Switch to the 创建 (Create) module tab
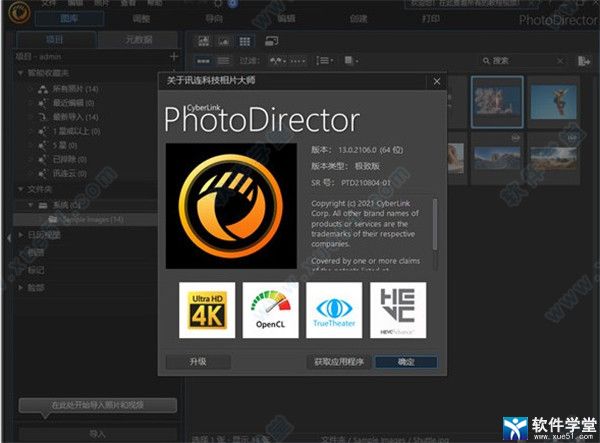 [359, 18]
